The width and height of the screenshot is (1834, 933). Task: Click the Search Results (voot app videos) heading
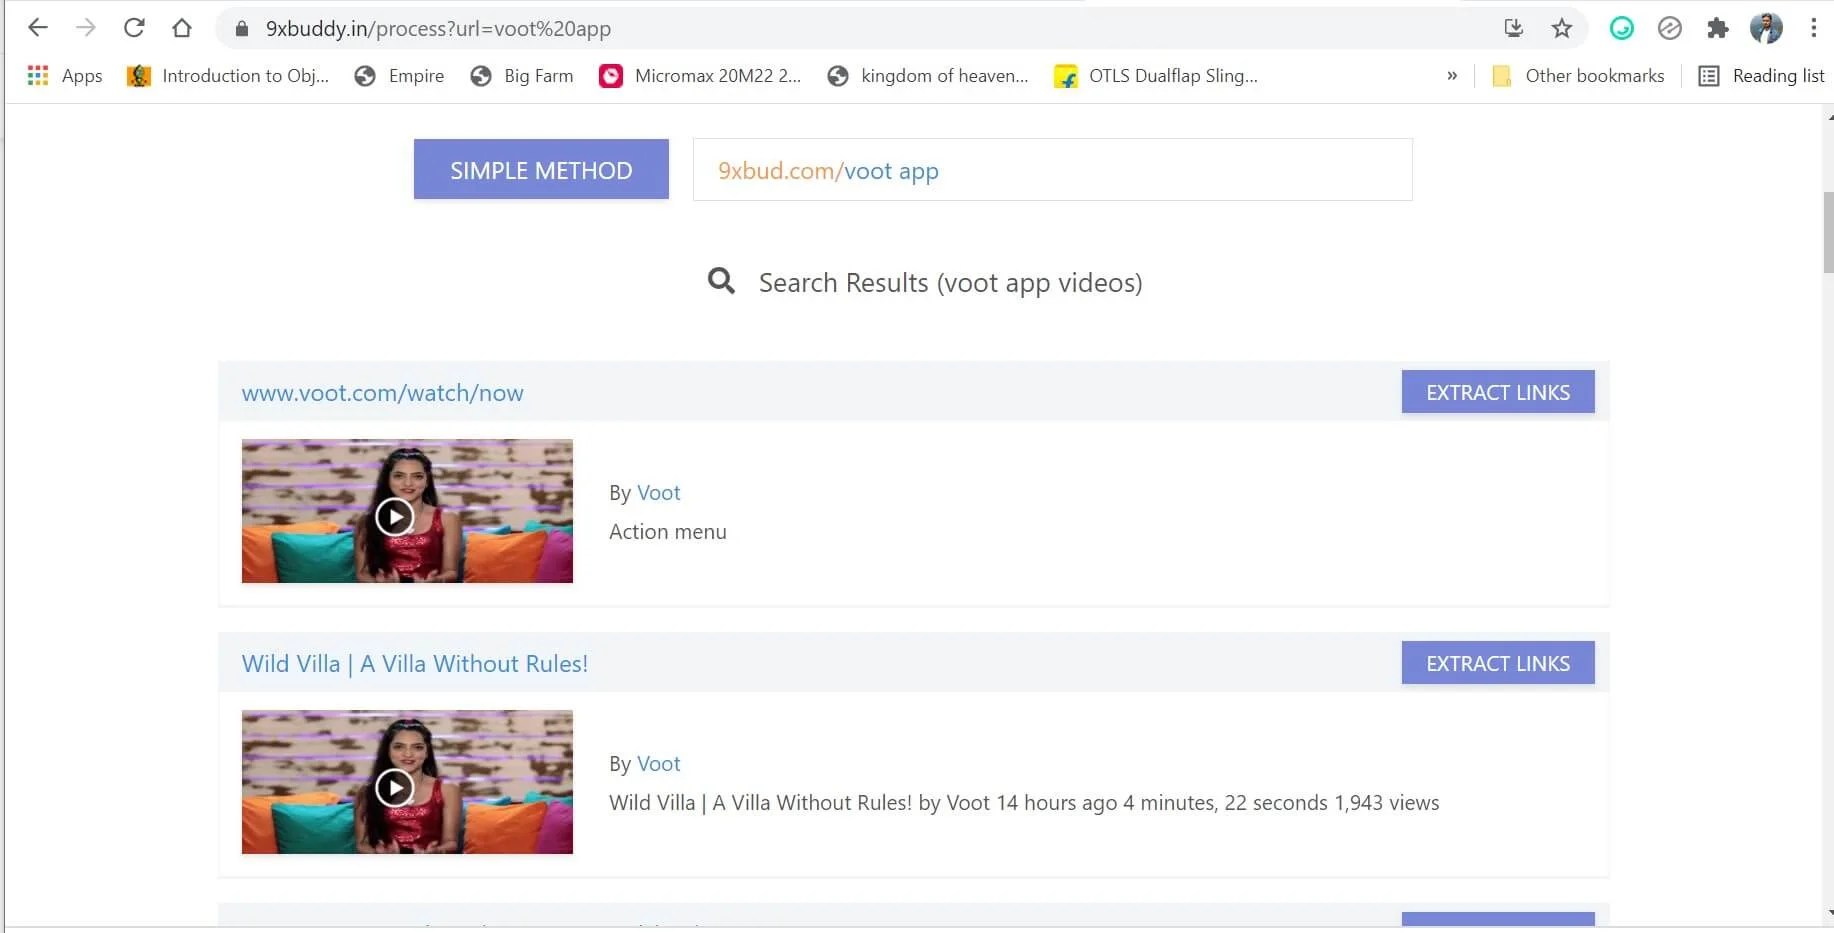click(950, 283)
